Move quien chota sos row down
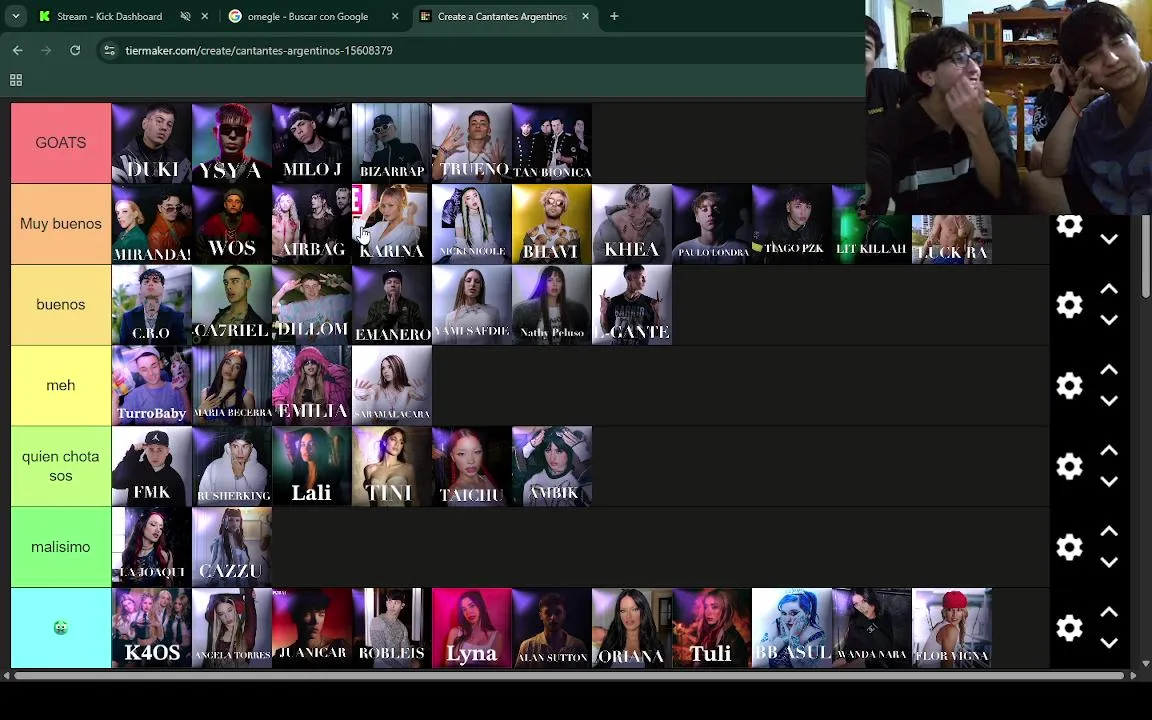The height and width of the screenshot is (720, 1152). (1109, 481)
